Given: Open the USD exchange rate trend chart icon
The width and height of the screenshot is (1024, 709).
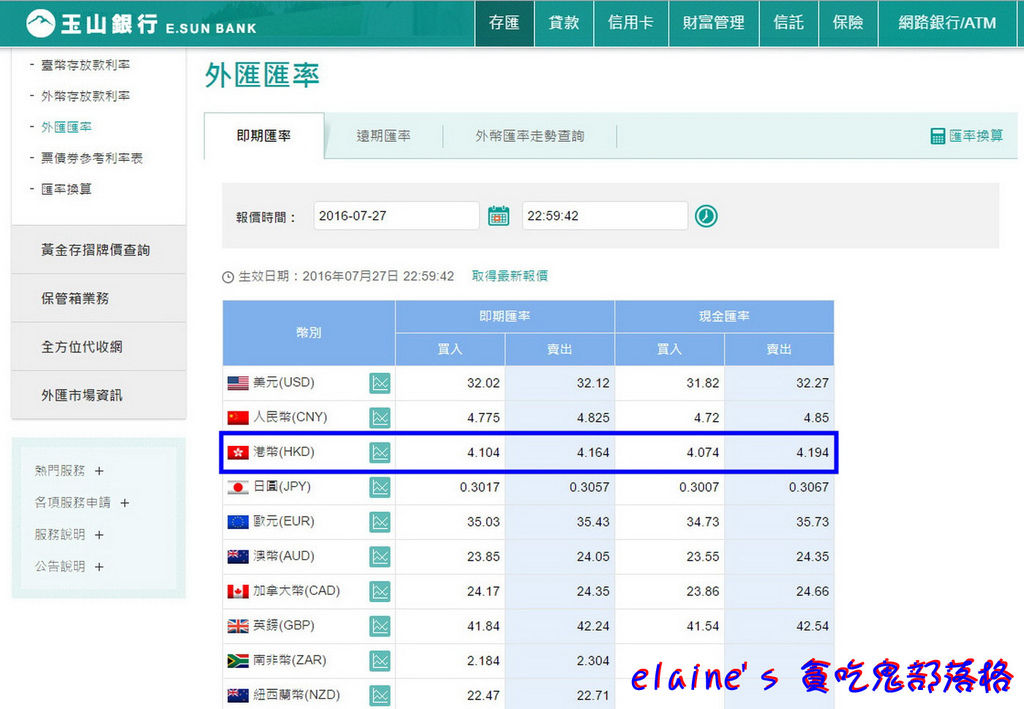Looking at the screenshot, I should 379,383.
